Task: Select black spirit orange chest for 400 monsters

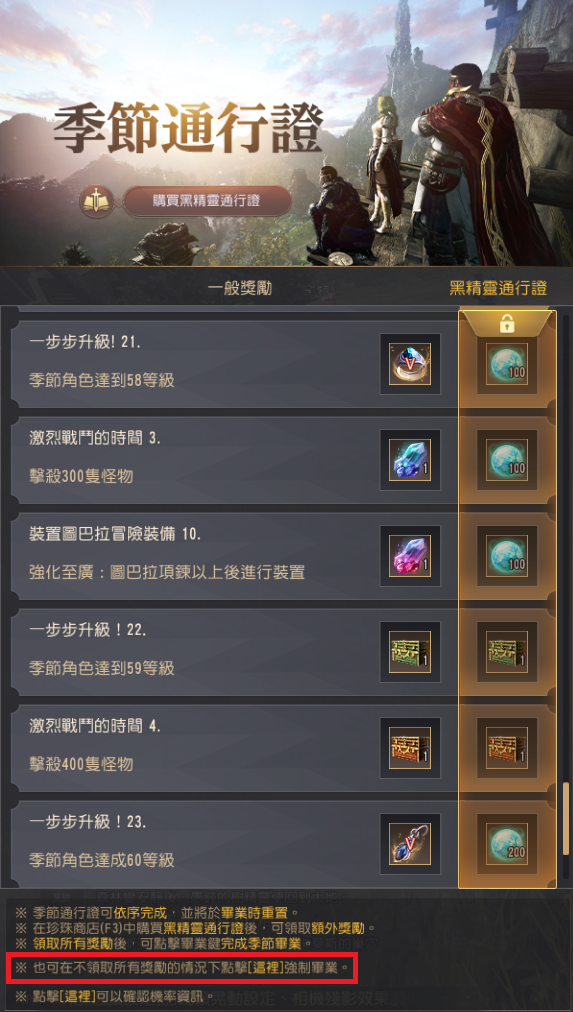Action: click(x=507, y=747)
